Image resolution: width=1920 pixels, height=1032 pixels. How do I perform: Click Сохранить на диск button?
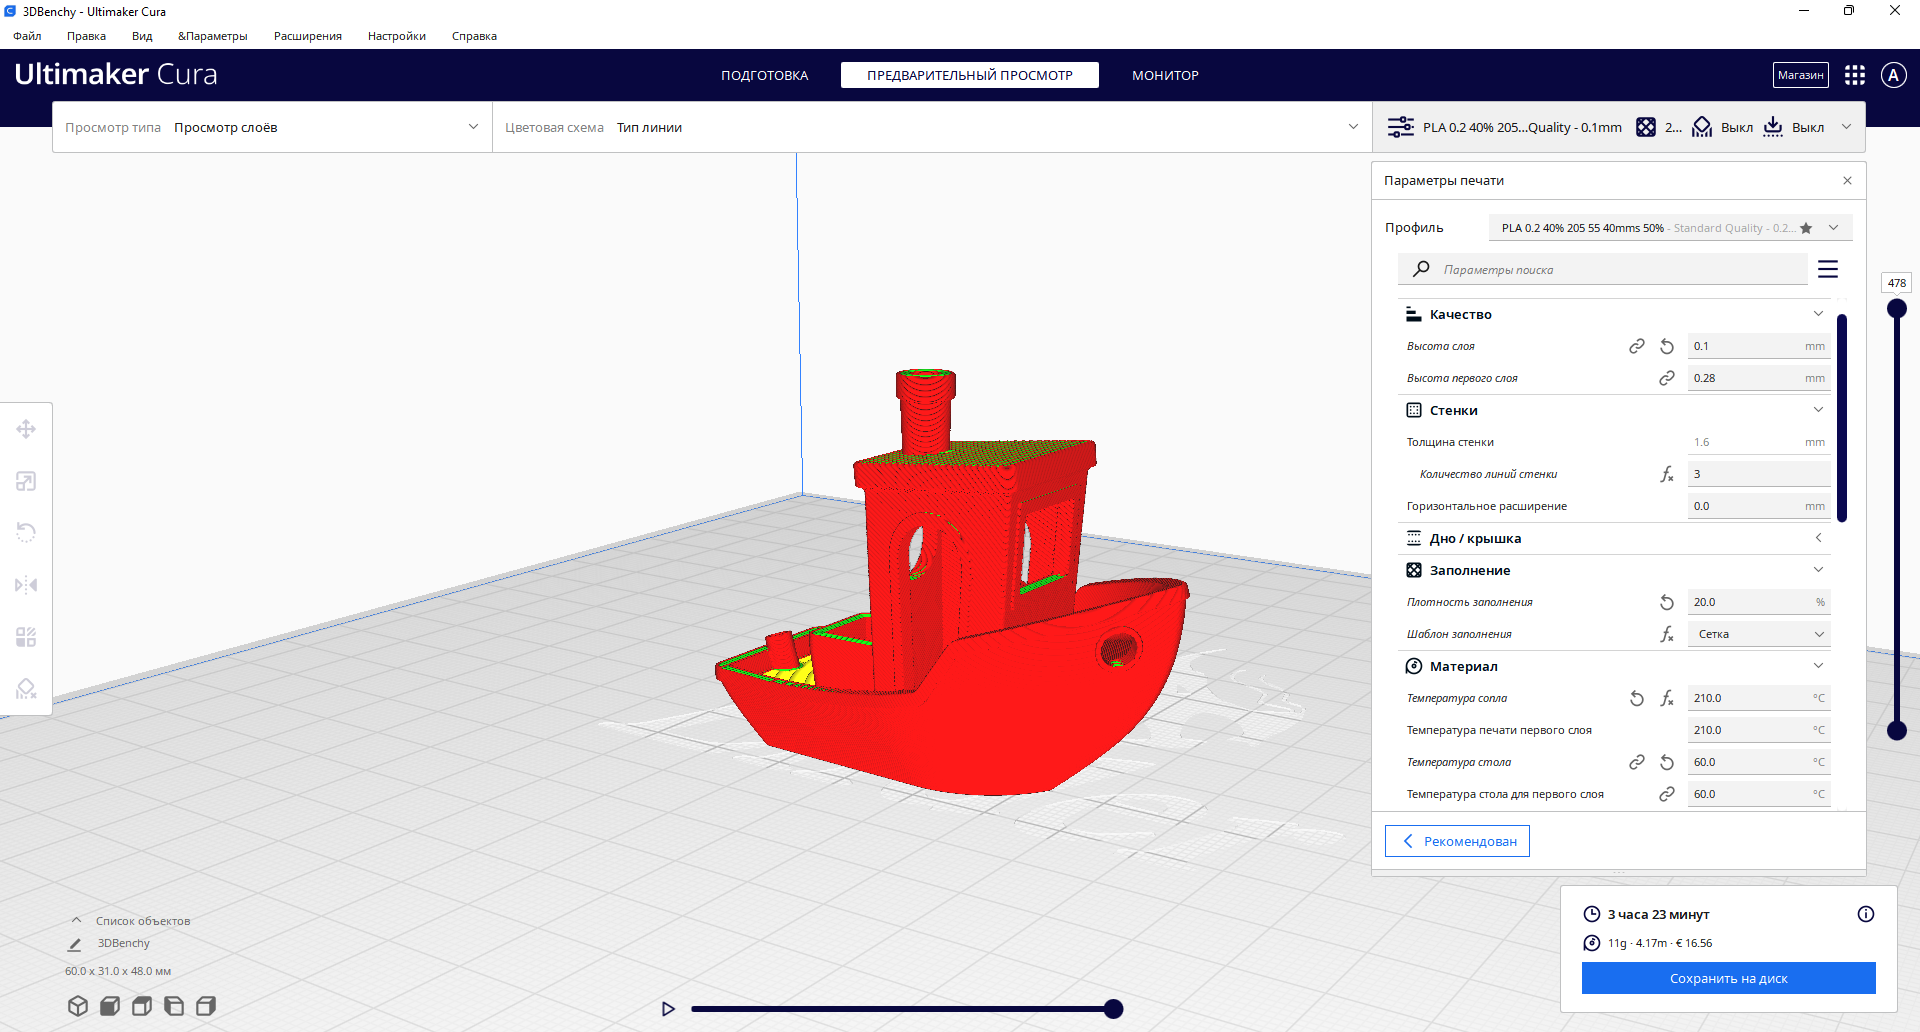(1729, 978)
